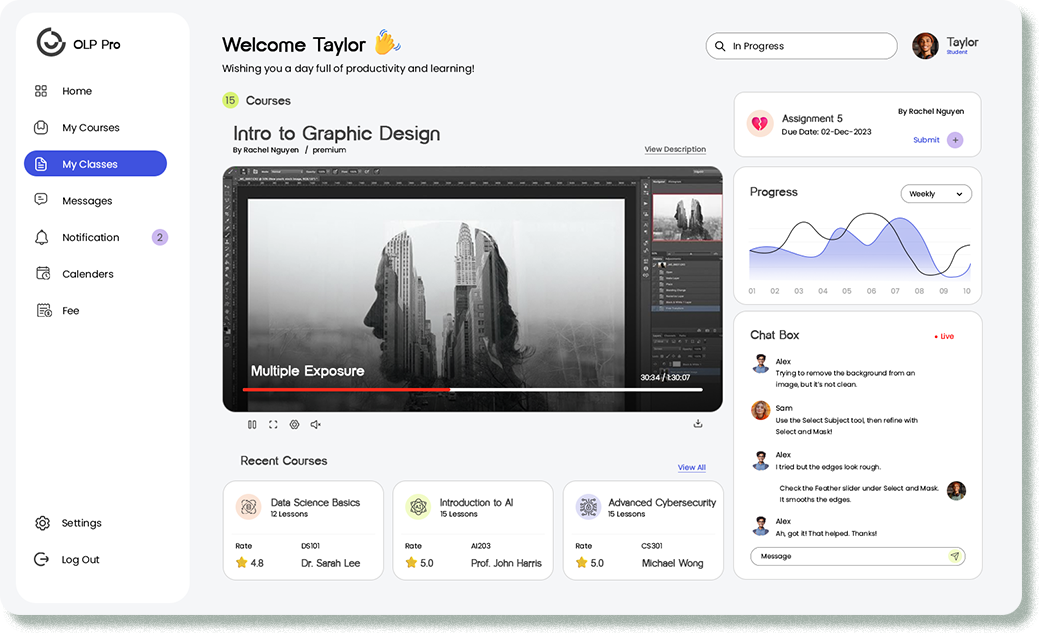Send the chat message with paper plane icon
Viewport: 1040px width, 634px height.
point(955,556)
